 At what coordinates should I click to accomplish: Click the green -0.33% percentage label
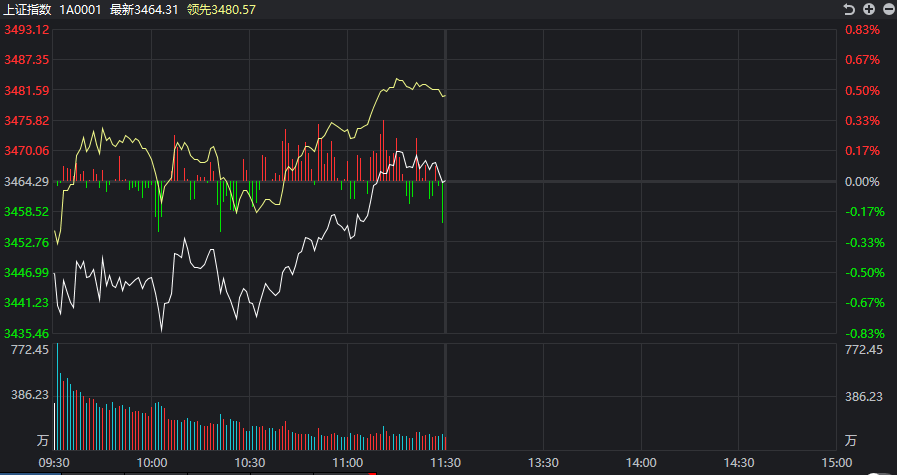864,242
